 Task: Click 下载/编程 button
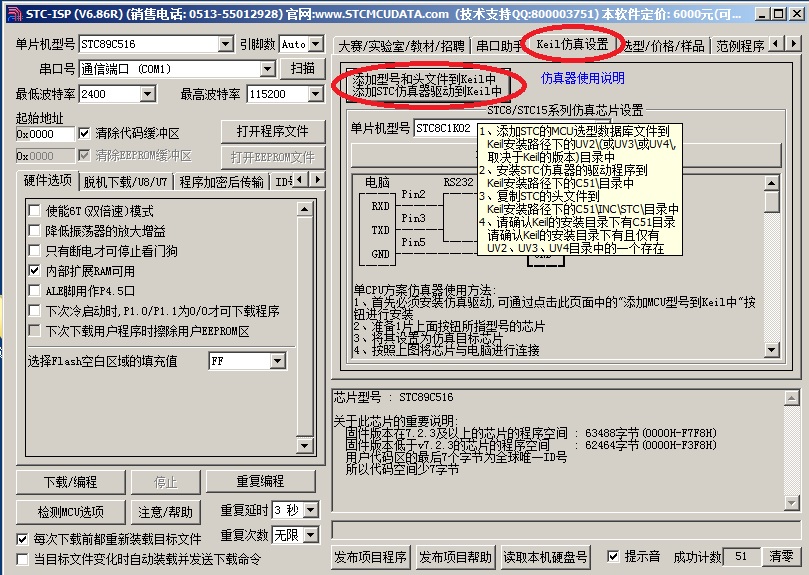(70, 482)
